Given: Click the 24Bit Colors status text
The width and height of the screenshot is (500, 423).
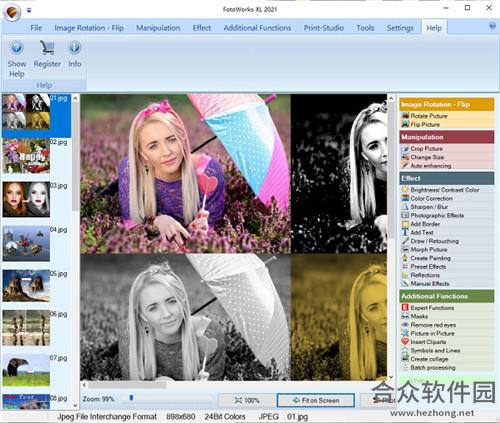Looking at the screenshot, I should click(x=225, y=416).
